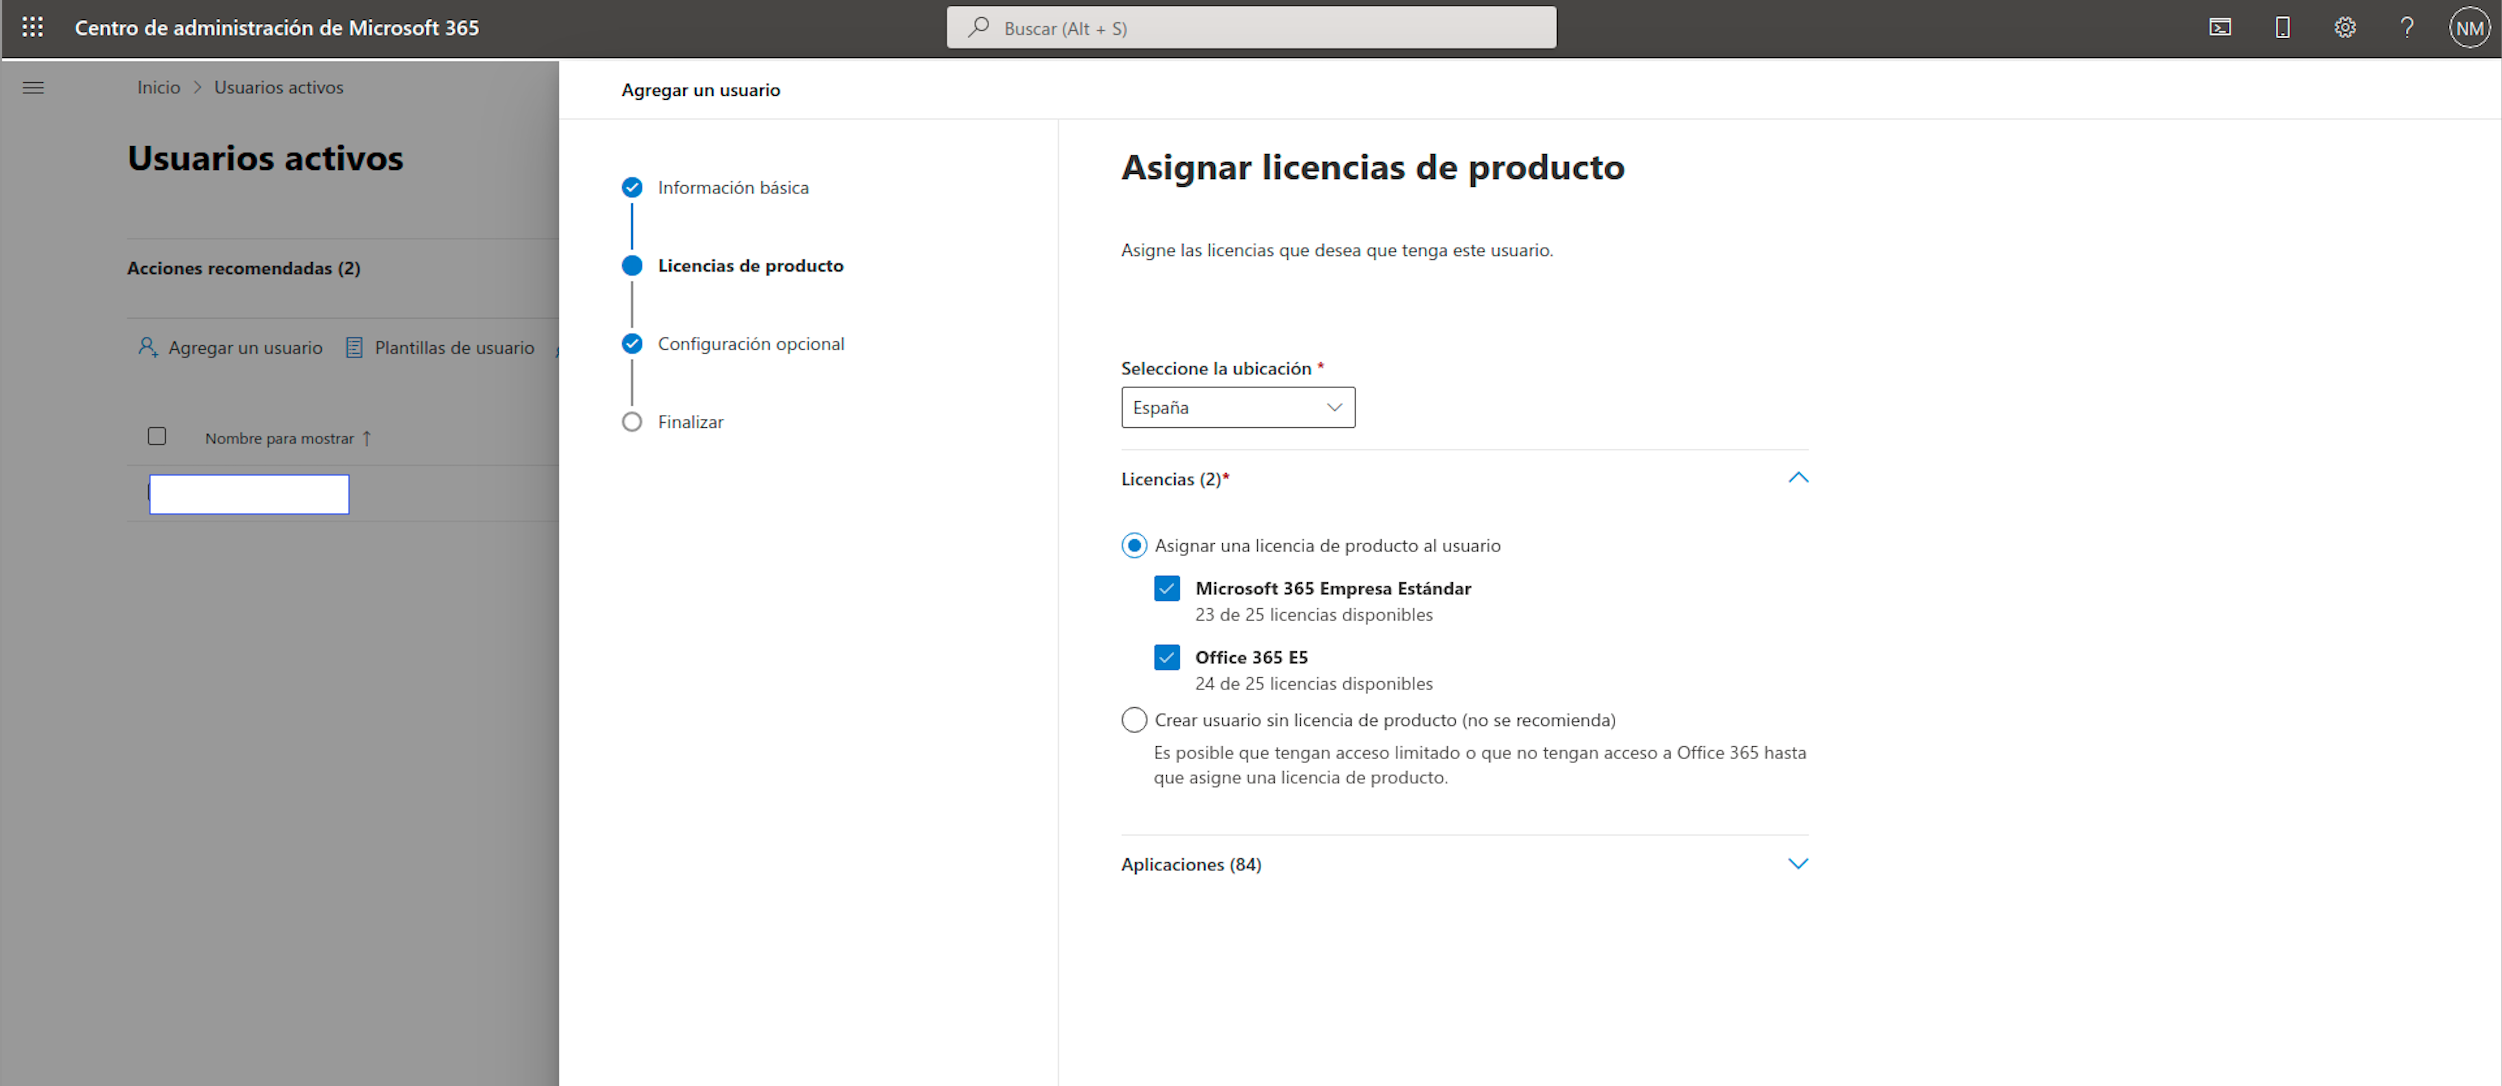
Task: Open the settings gear icon
Action: (x=2344, y=28)
